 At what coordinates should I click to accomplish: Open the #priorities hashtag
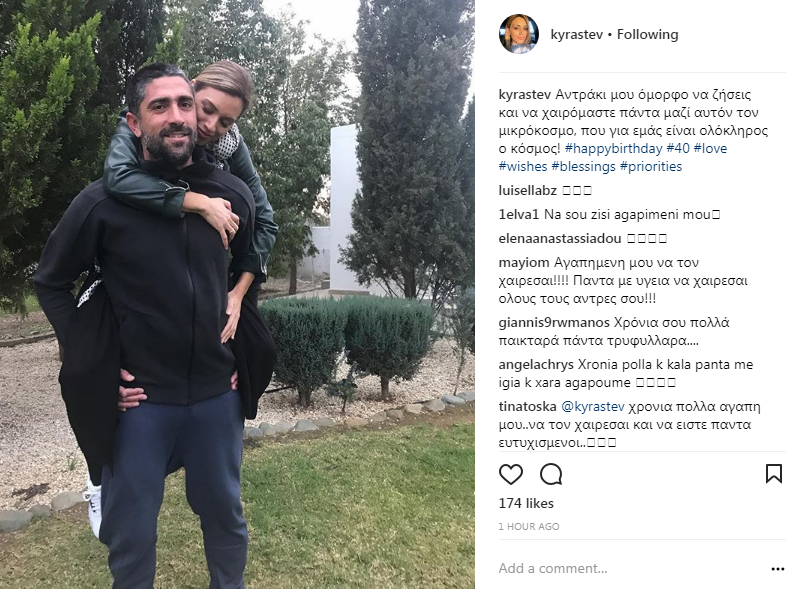tap(651, 166)
